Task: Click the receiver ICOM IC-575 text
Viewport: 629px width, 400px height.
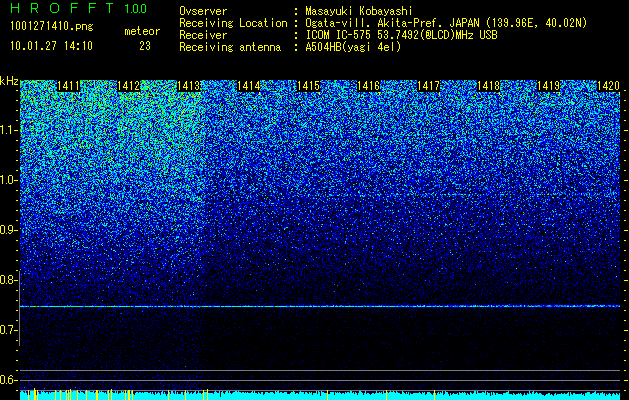Action: [401, 35]
